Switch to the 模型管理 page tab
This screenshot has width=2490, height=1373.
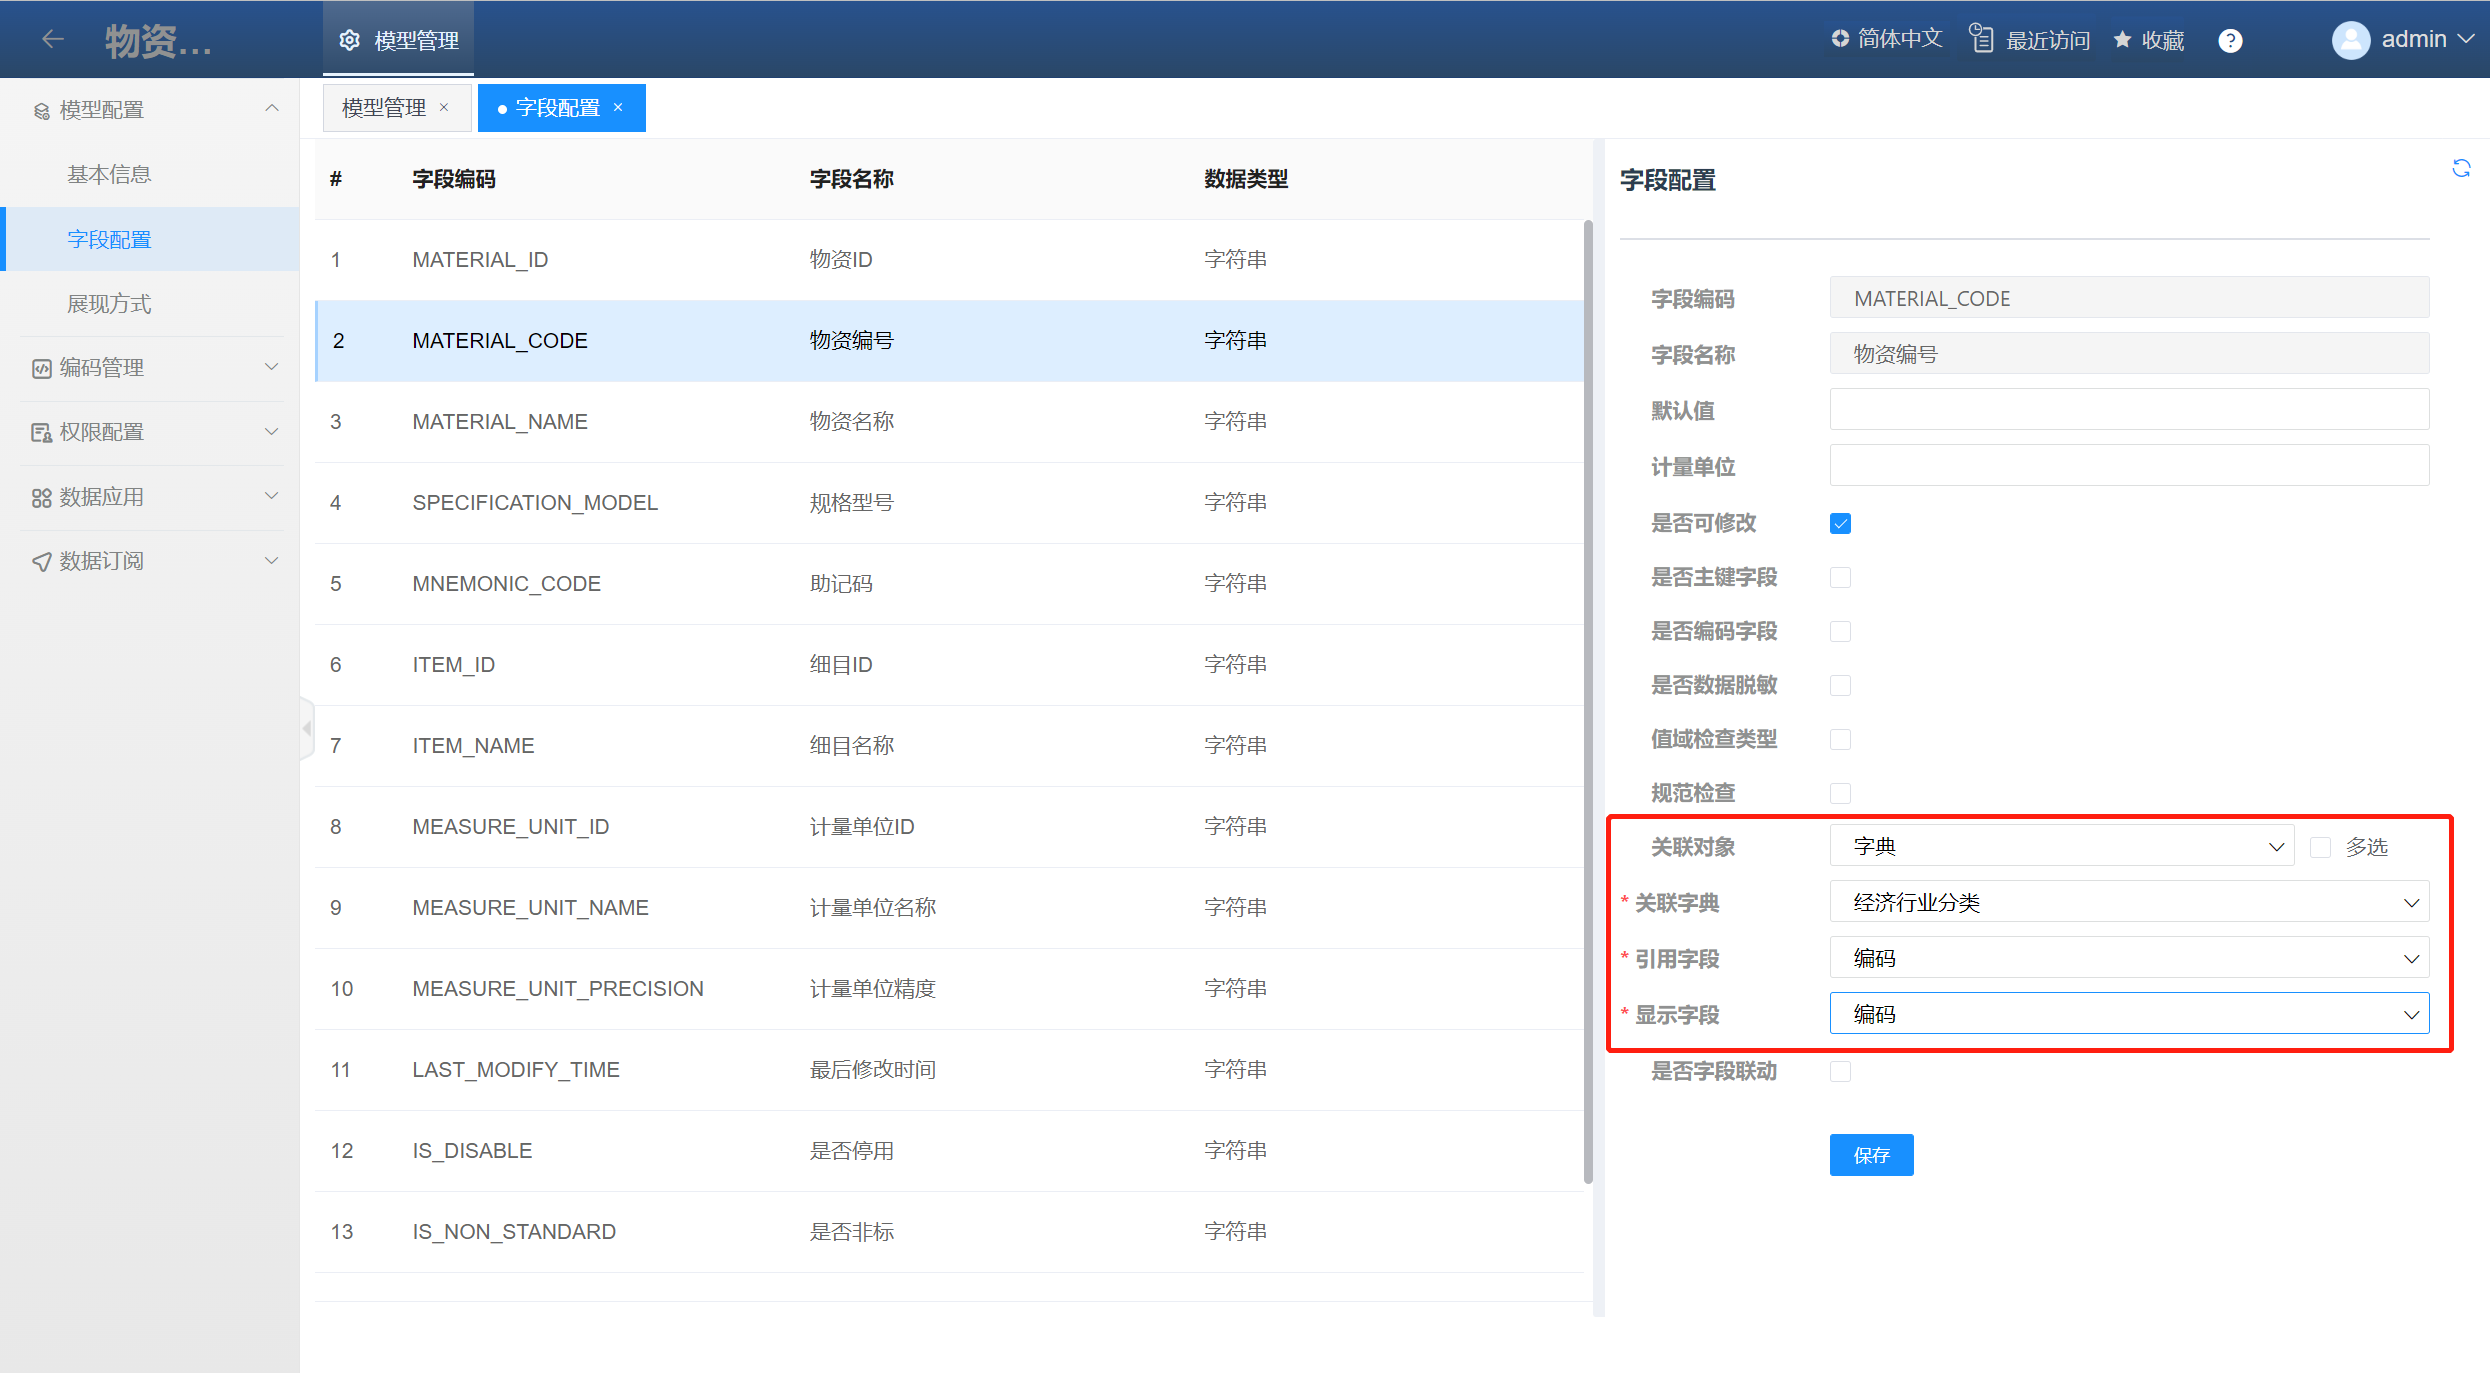(384, 107)
